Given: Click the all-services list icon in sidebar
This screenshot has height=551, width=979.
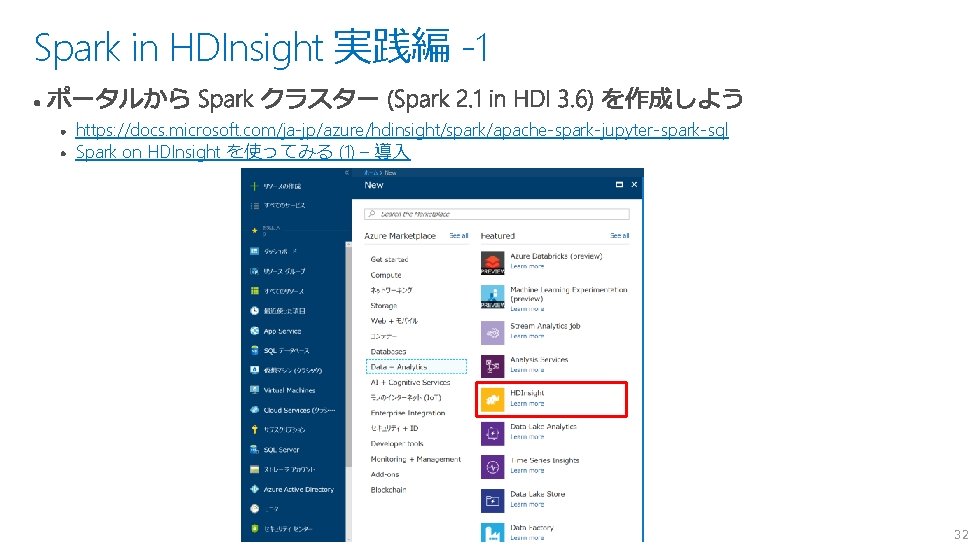Looking at the screenshot, I should [254, 205].
